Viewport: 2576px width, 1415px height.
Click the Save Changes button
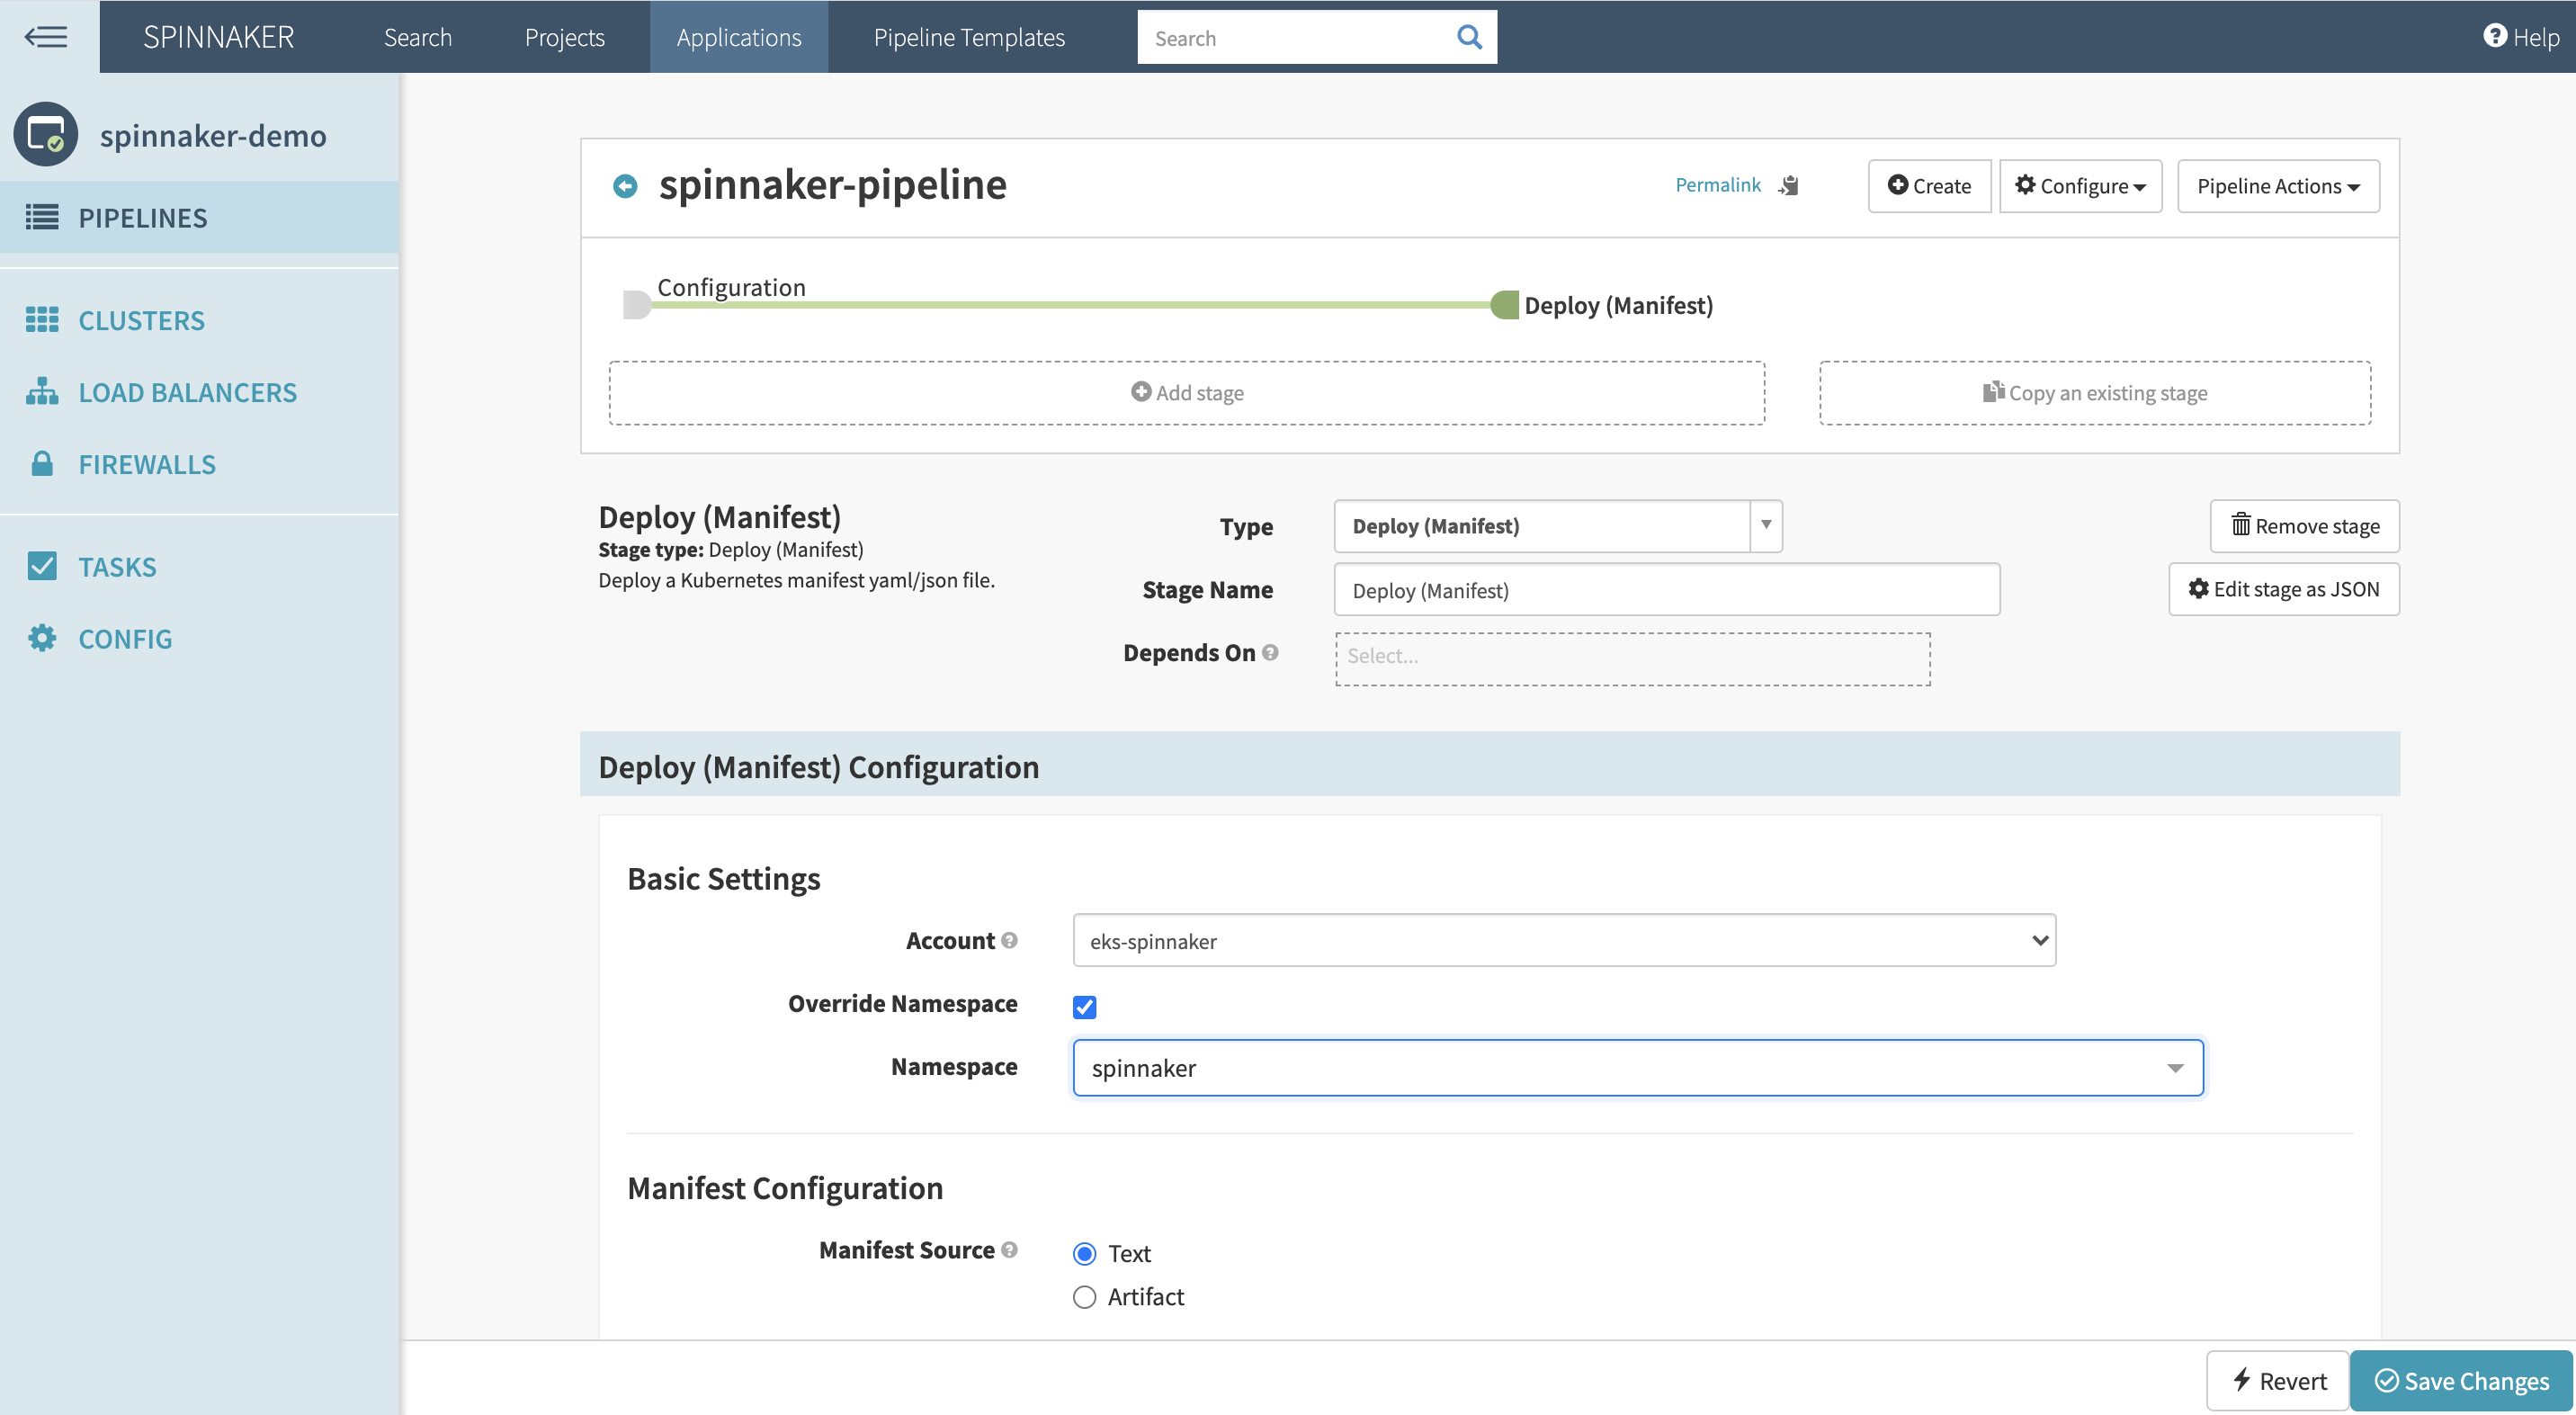[2461, 1380]
